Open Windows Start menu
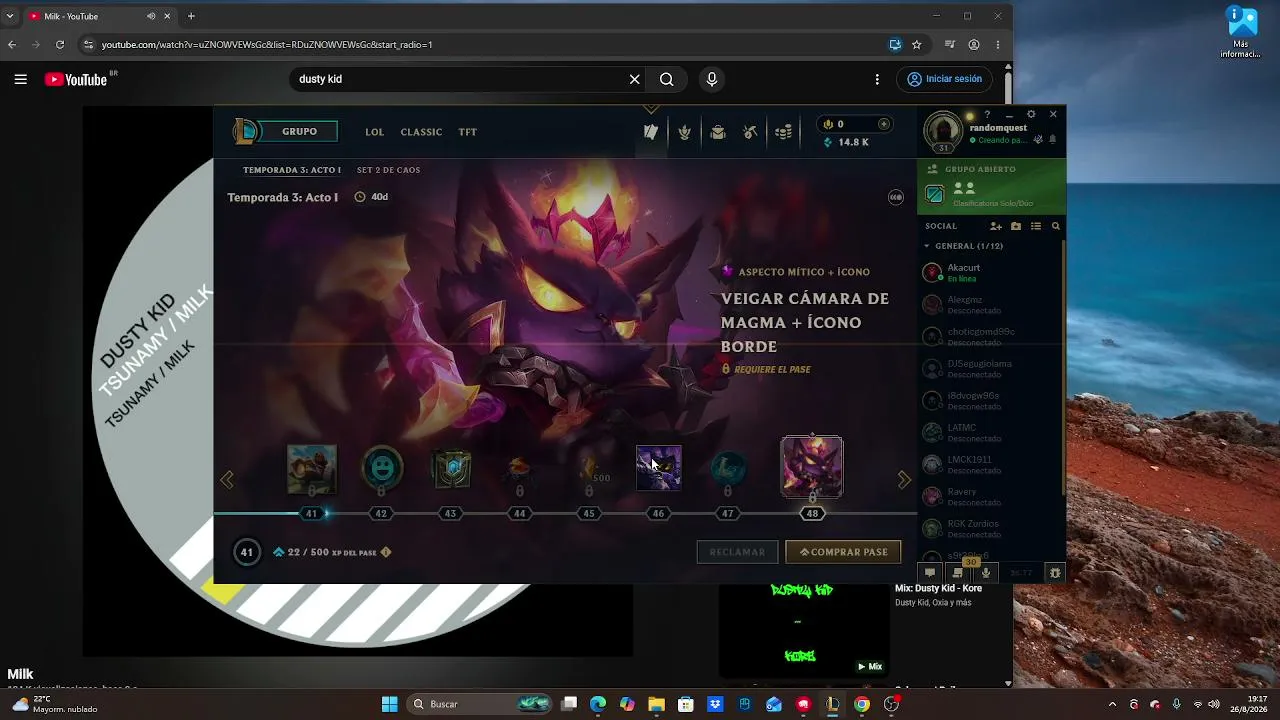This screenshot has height=720, width=1280. tap(389, 704)
